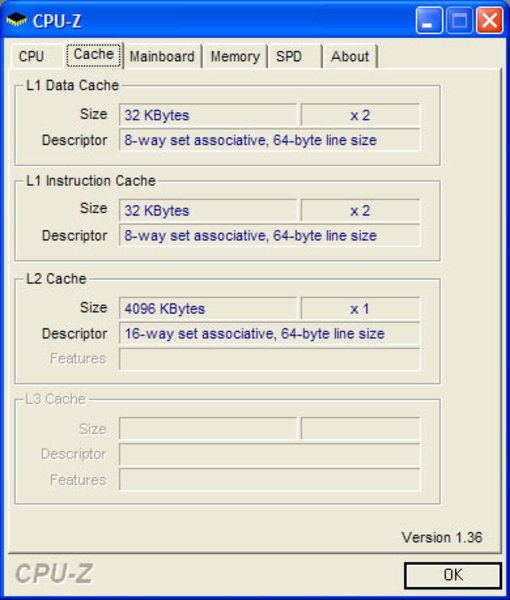Screen dimensions: 510x600
Task: Select the Cache tab
Action: [x=94, y=55]
